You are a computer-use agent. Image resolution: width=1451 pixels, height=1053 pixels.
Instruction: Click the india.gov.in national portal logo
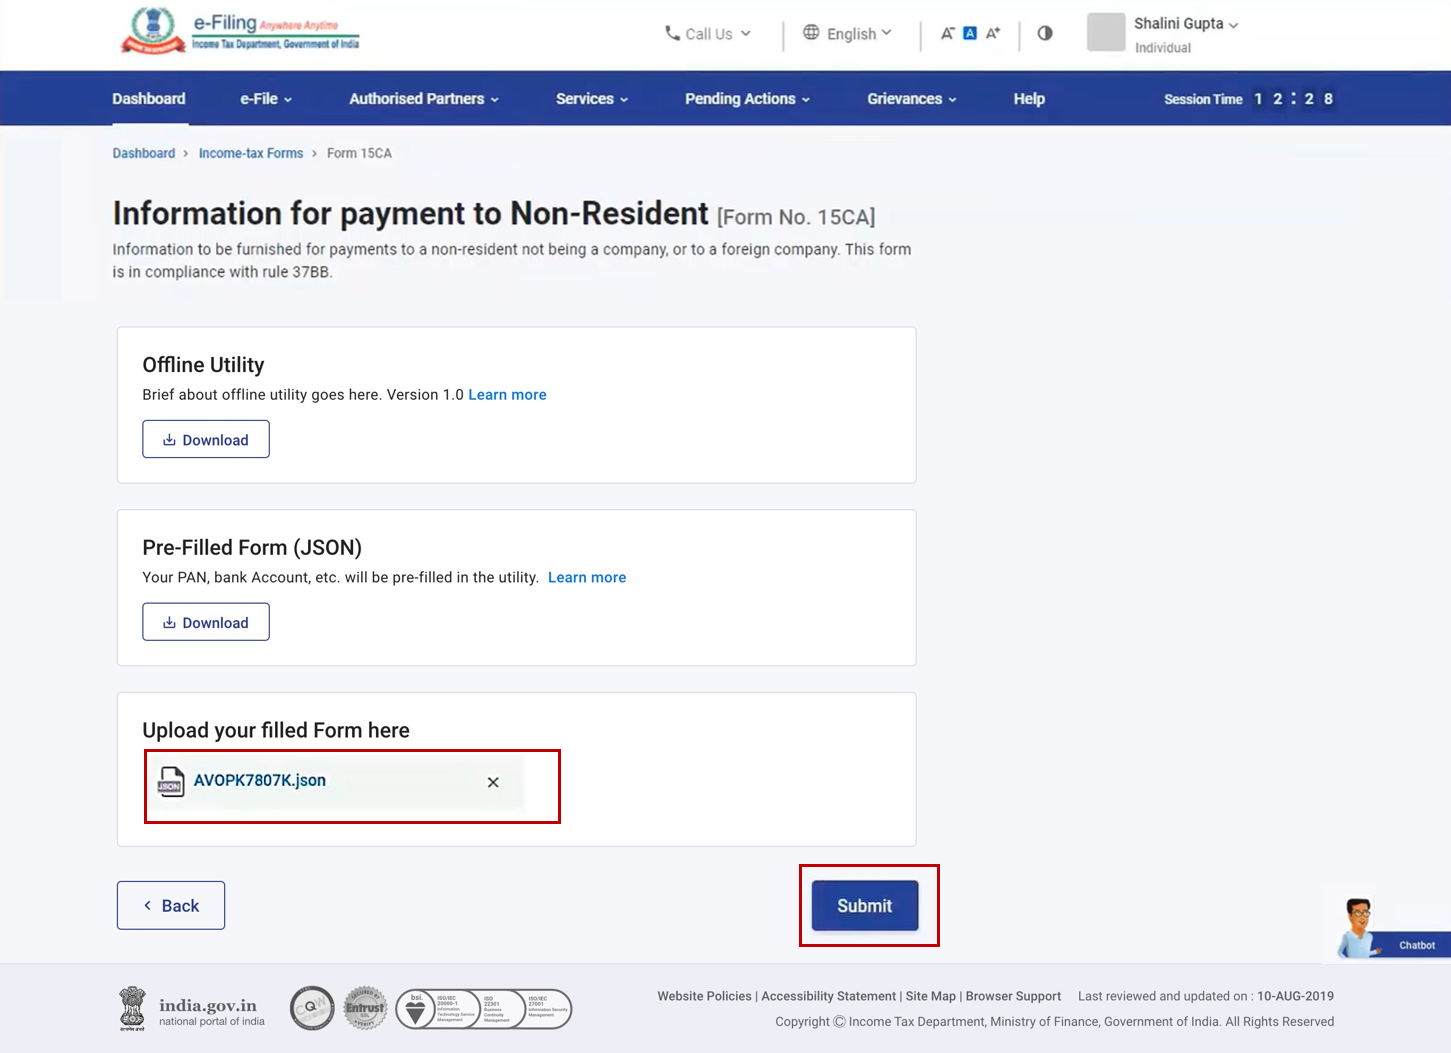[x=192, y=1009]
